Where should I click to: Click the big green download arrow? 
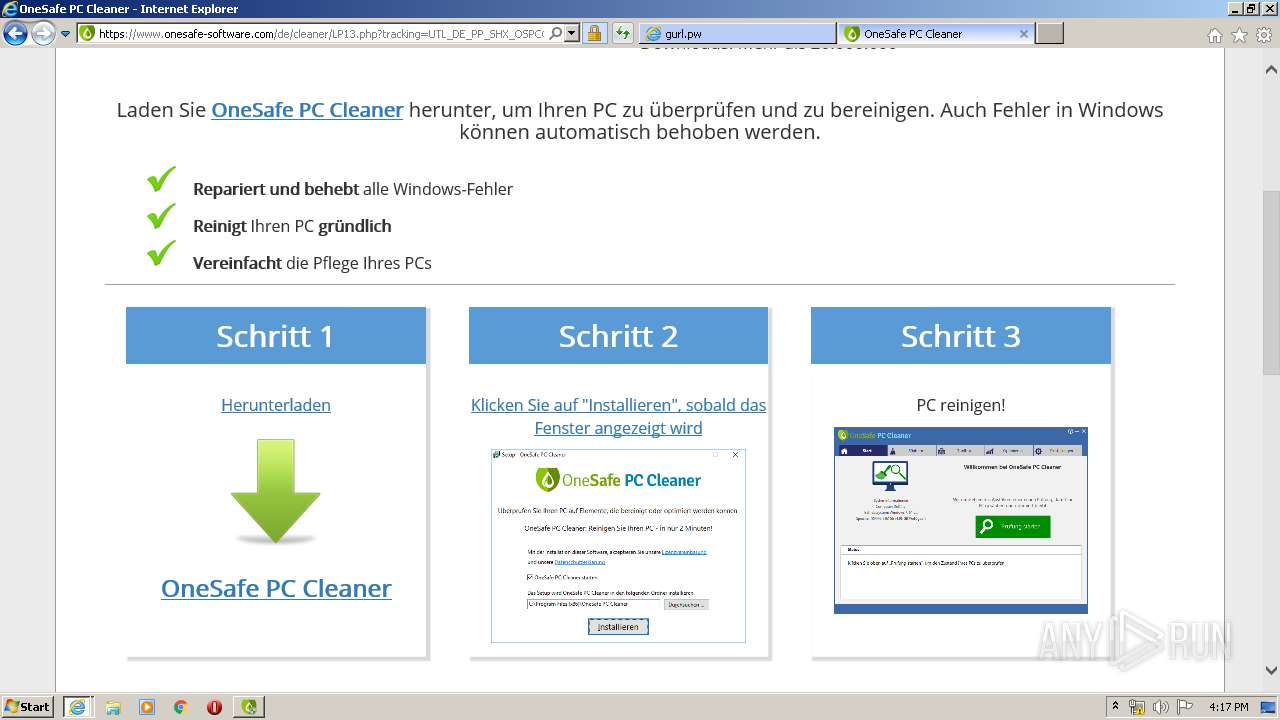275,492
